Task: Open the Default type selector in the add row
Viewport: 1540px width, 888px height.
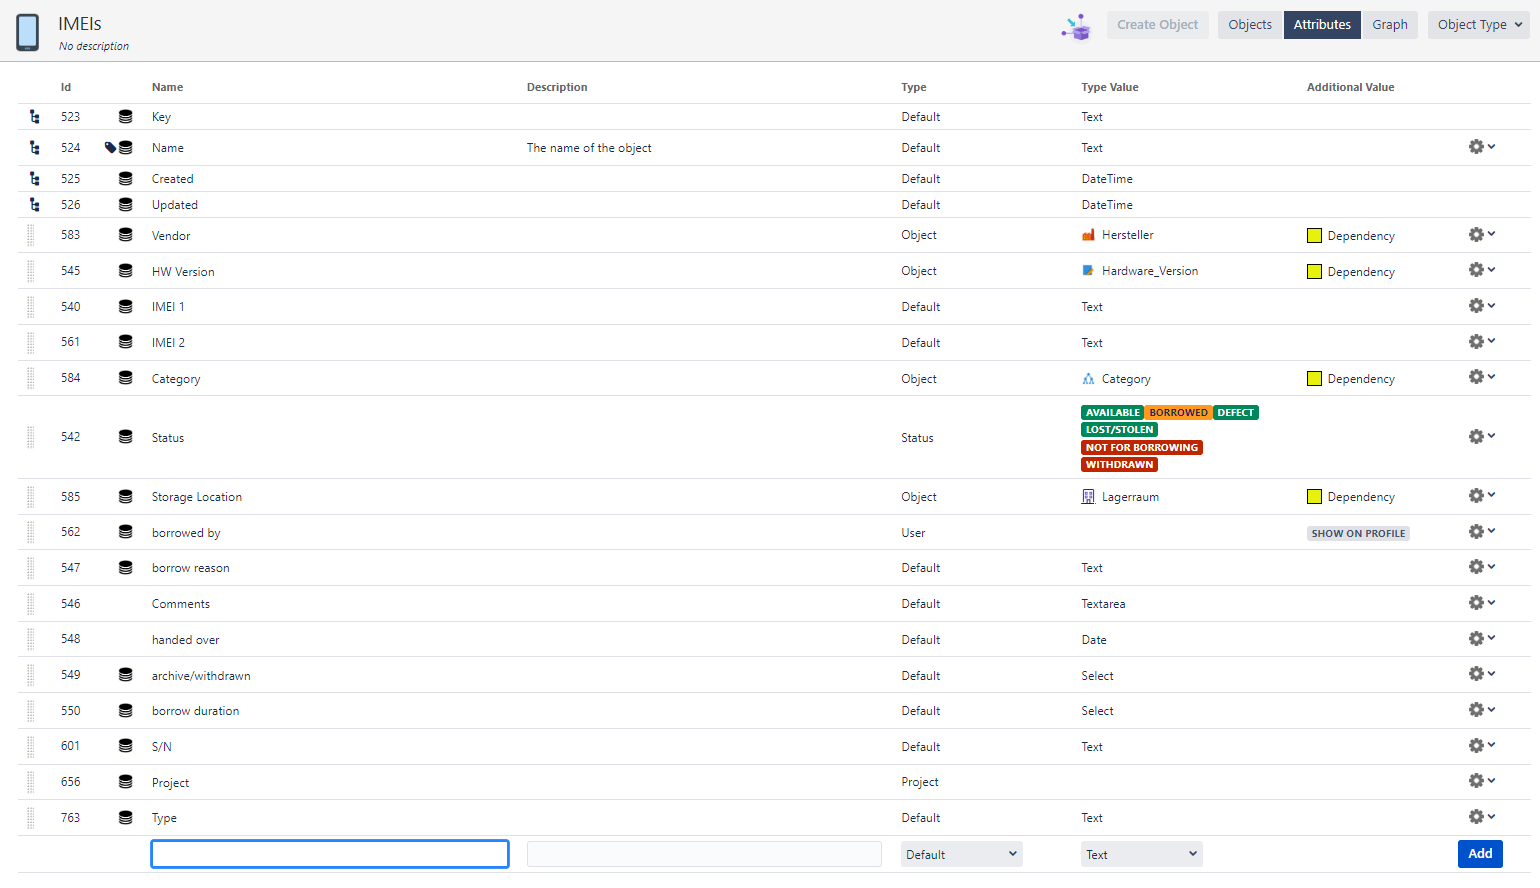Action: [x=961, y=854]
